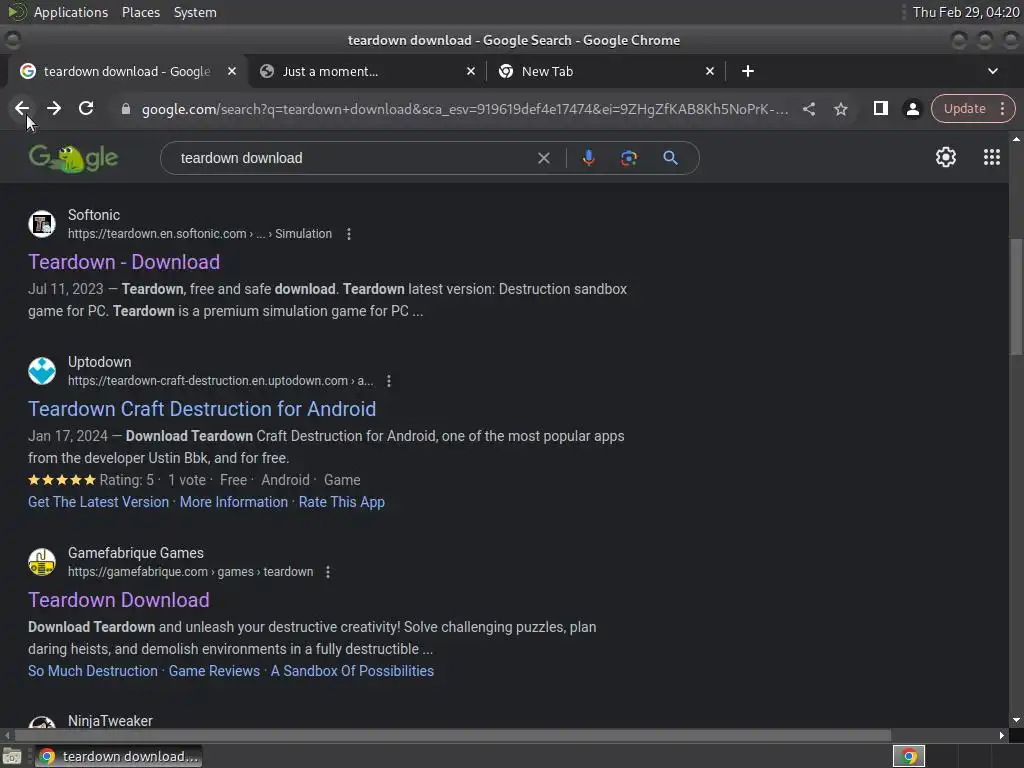1024x768 pixels.
Task: Focus the Google search input field
Action: 353,158
